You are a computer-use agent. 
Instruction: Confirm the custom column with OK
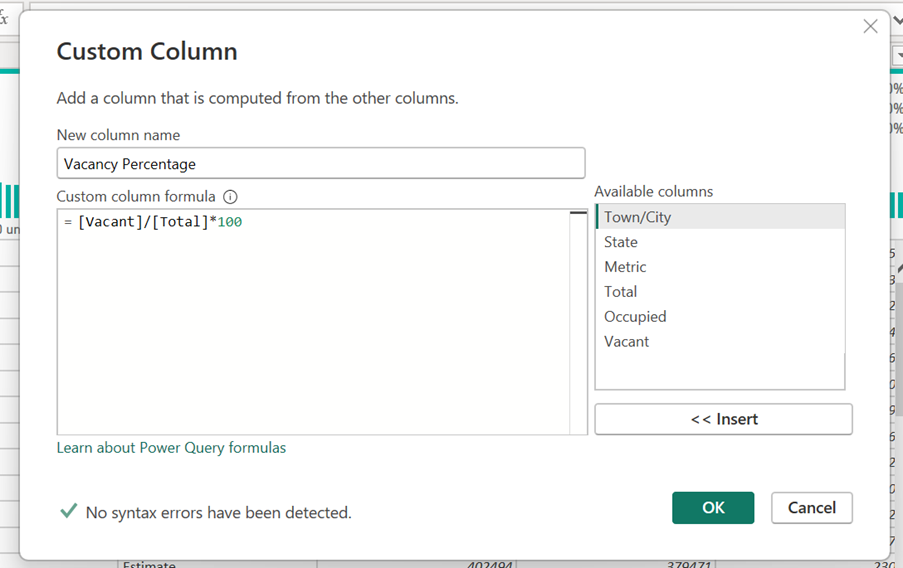(713, 508)
